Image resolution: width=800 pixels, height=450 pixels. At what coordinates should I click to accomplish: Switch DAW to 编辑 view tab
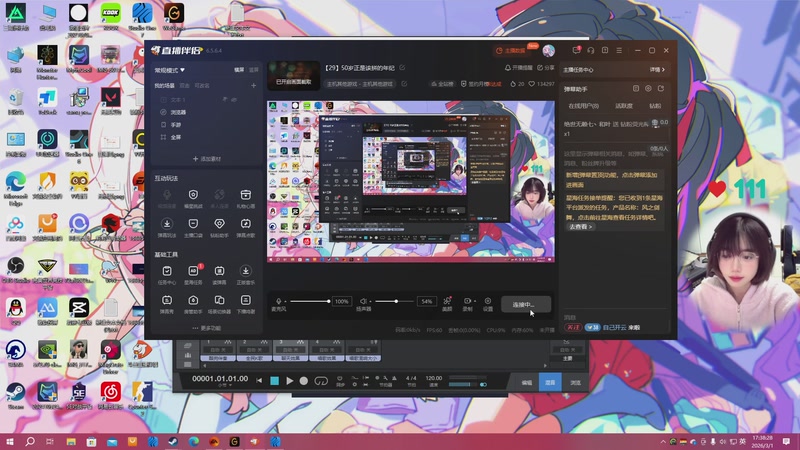pos(527,382)
